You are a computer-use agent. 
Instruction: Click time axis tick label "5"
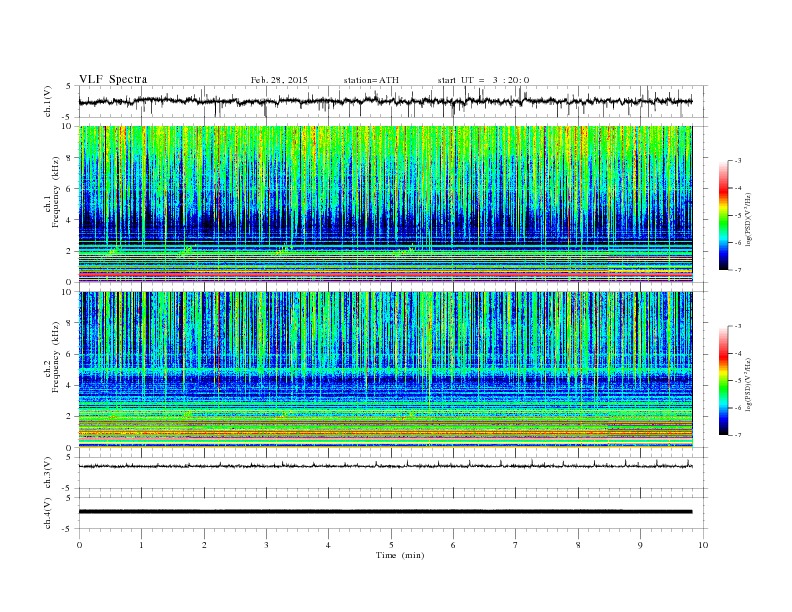point(391,545)
